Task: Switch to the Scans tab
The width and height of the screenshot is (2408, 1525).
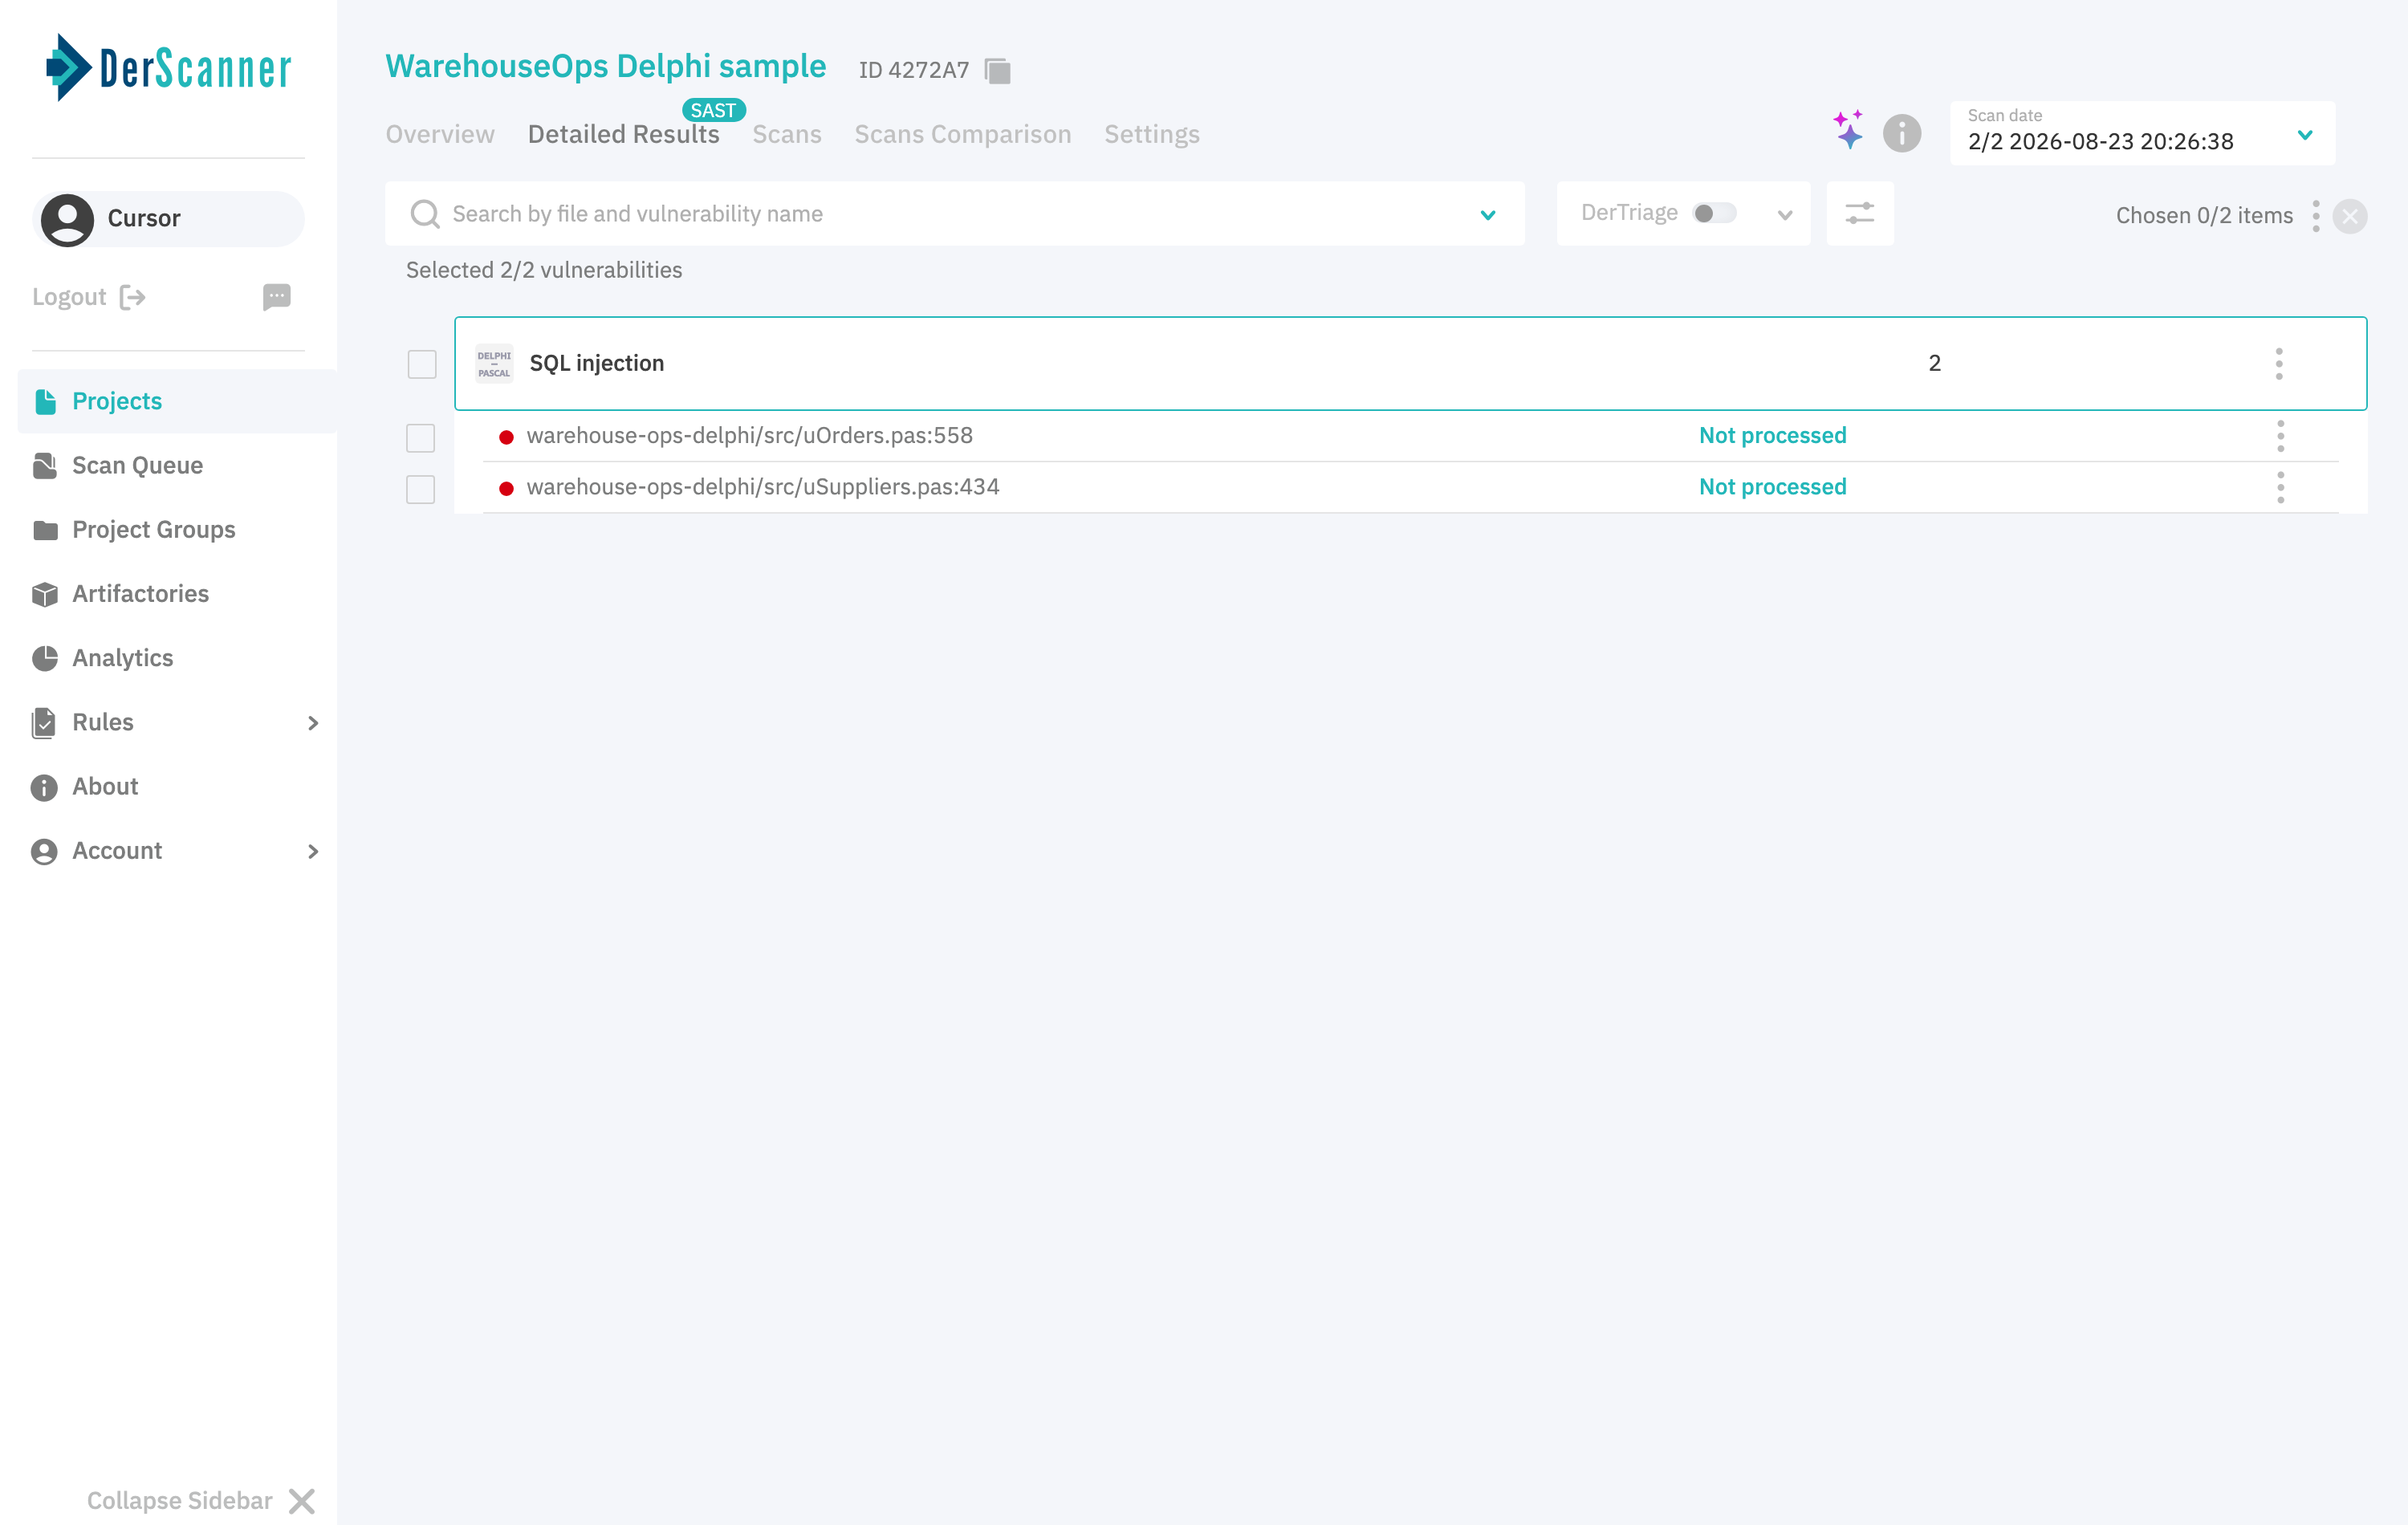Action: [x=787, y=134]
